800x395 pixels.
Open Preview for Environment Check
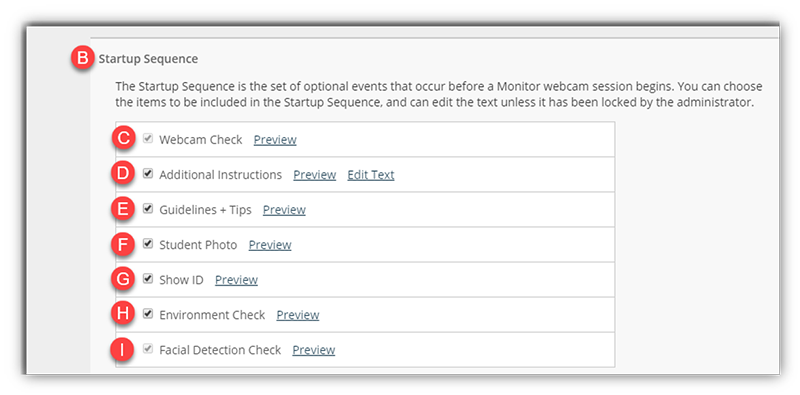coord(298,315)
